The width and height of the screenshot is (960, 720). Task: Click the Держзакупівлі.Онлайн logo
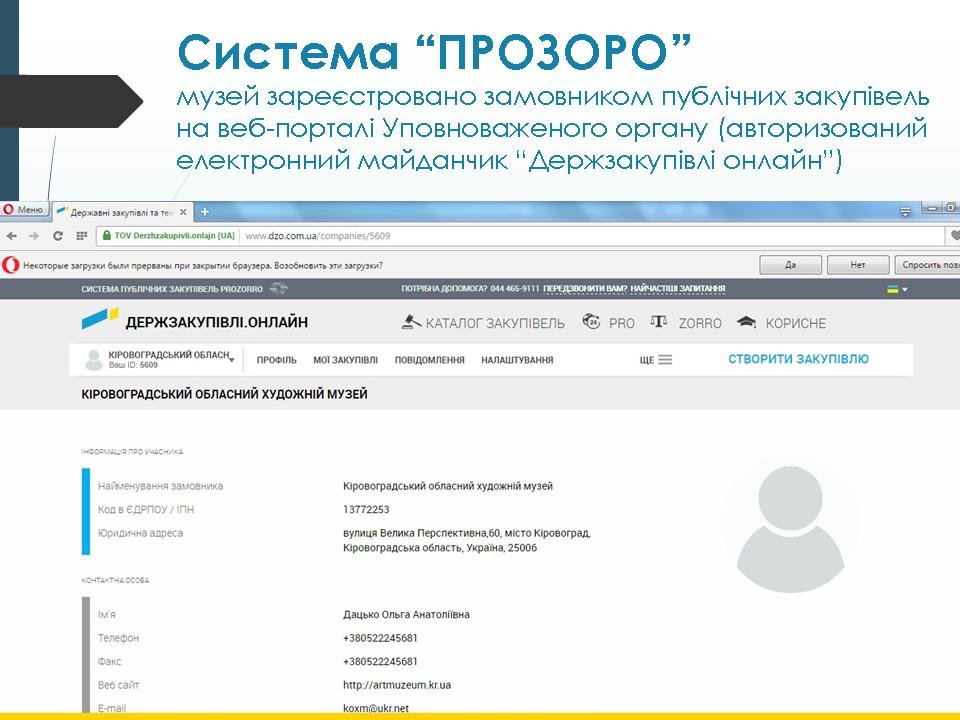196,321
